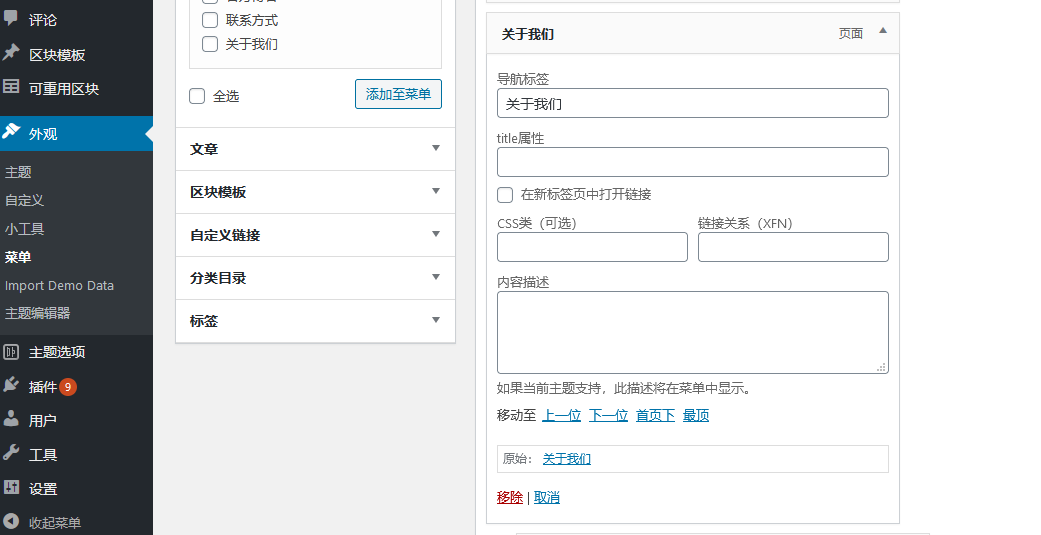
Task: Click the 可重用区块 table icon
Action: [11, 86]
